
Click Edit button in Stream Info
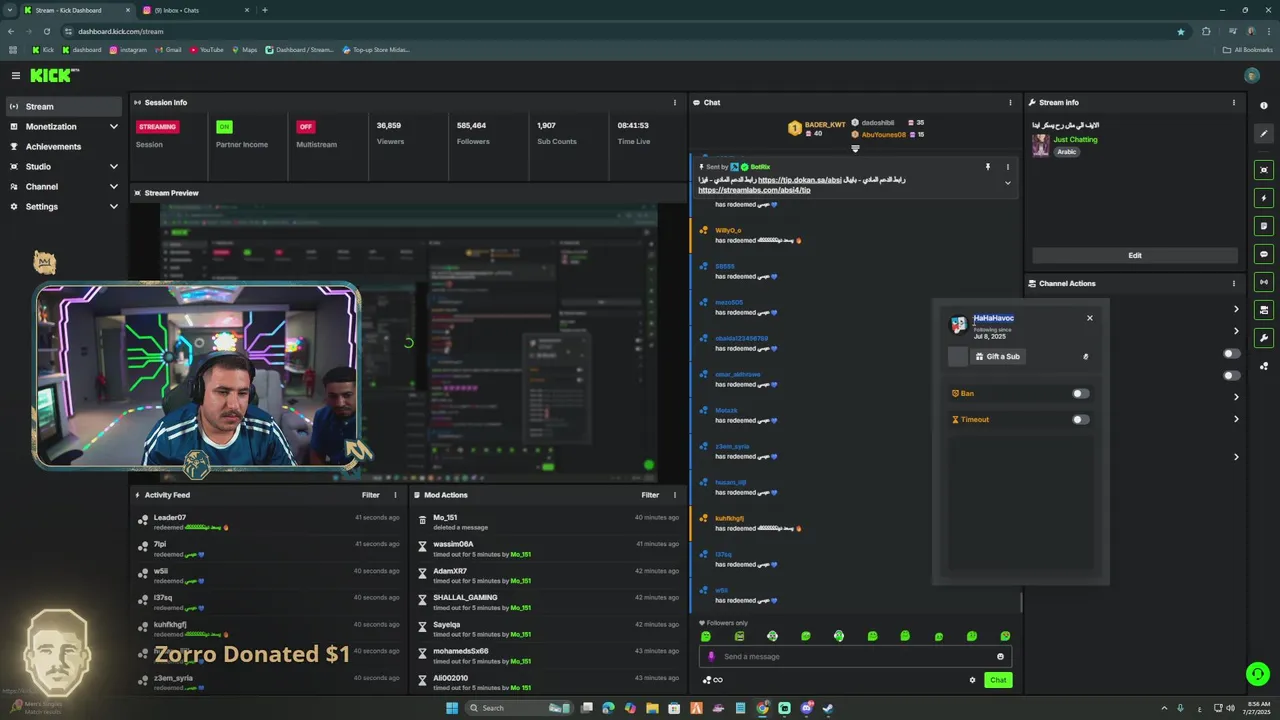click(1135, 255)
